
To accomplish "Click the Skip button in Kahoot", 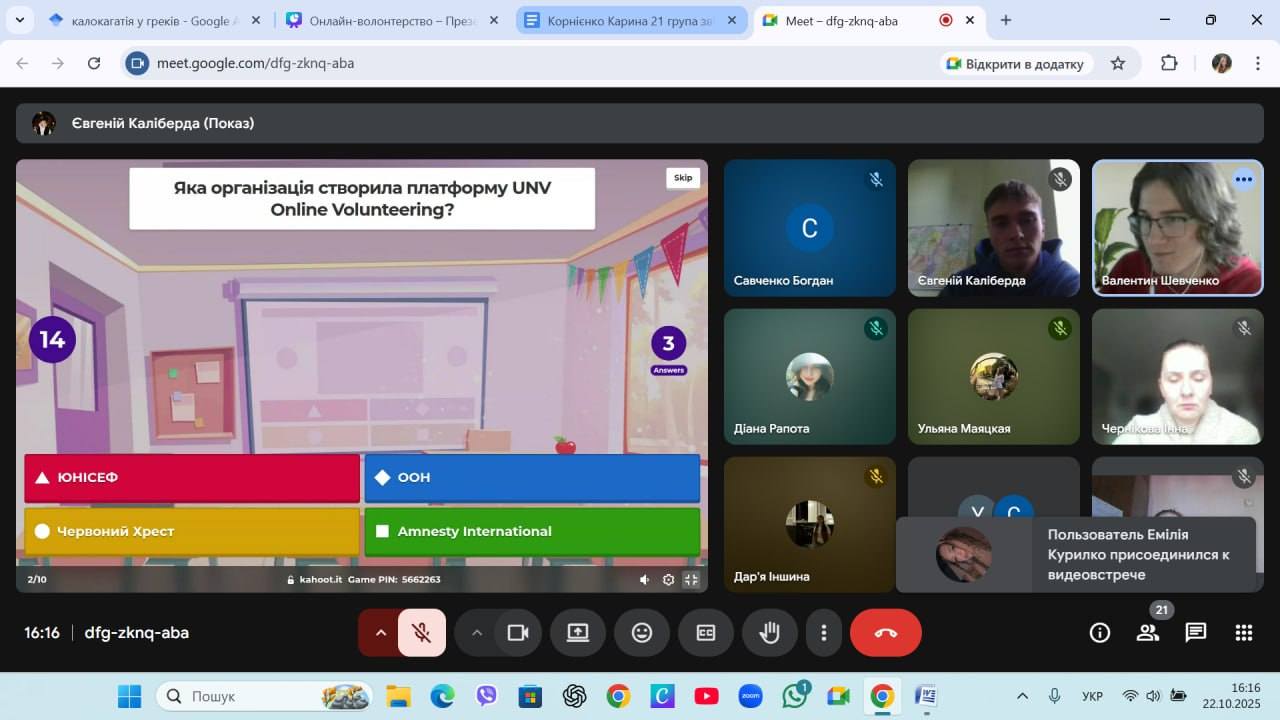I will (x=683, y=178).
